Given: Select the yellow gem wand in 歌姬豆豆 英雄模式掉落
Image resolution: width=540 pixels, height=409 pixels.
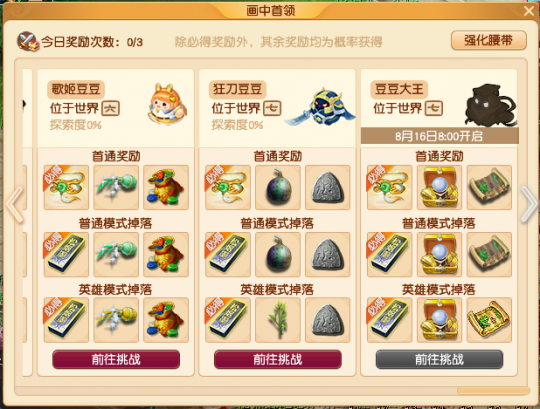Looking at the screenshot, I should pyautogui.click(x=116, y=320).
